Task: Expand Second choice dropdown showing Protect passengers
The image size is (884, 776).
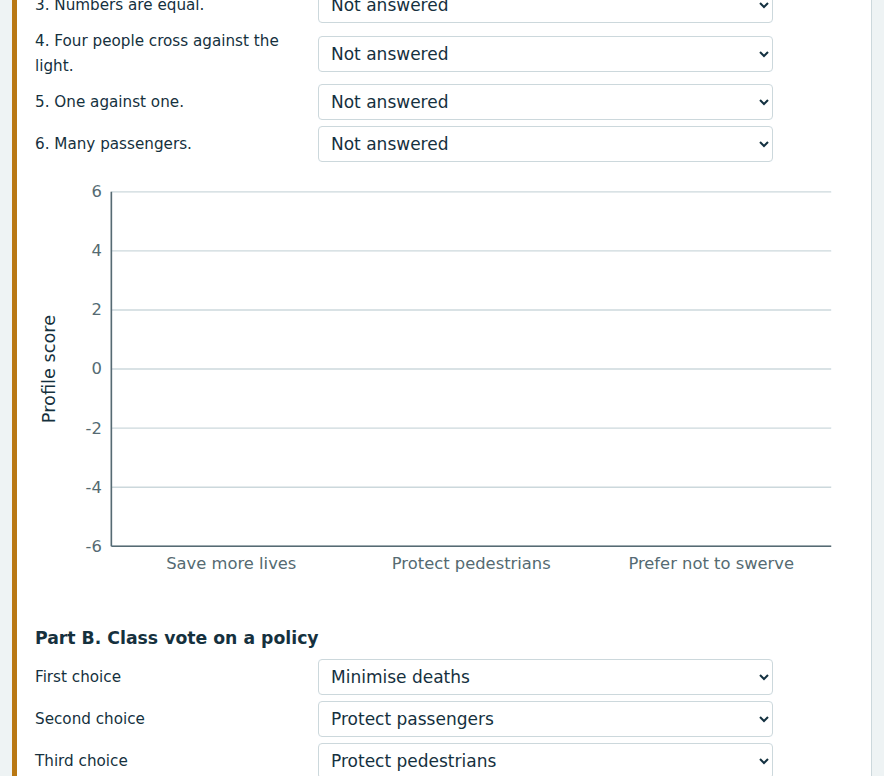Action: pos(545,719)
